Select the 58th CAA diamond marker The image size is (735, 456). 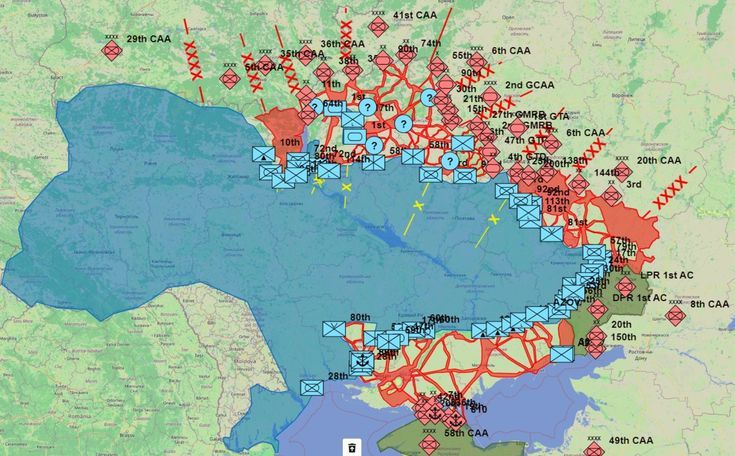[x=429, y=444]
